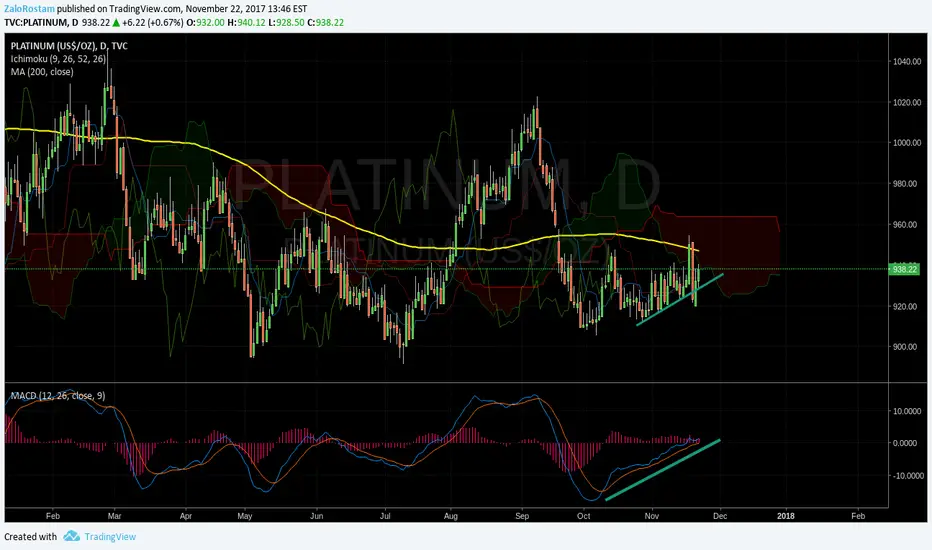
Task: Click the Feb label after 2018 on time axis
Action: coord(858,516)
